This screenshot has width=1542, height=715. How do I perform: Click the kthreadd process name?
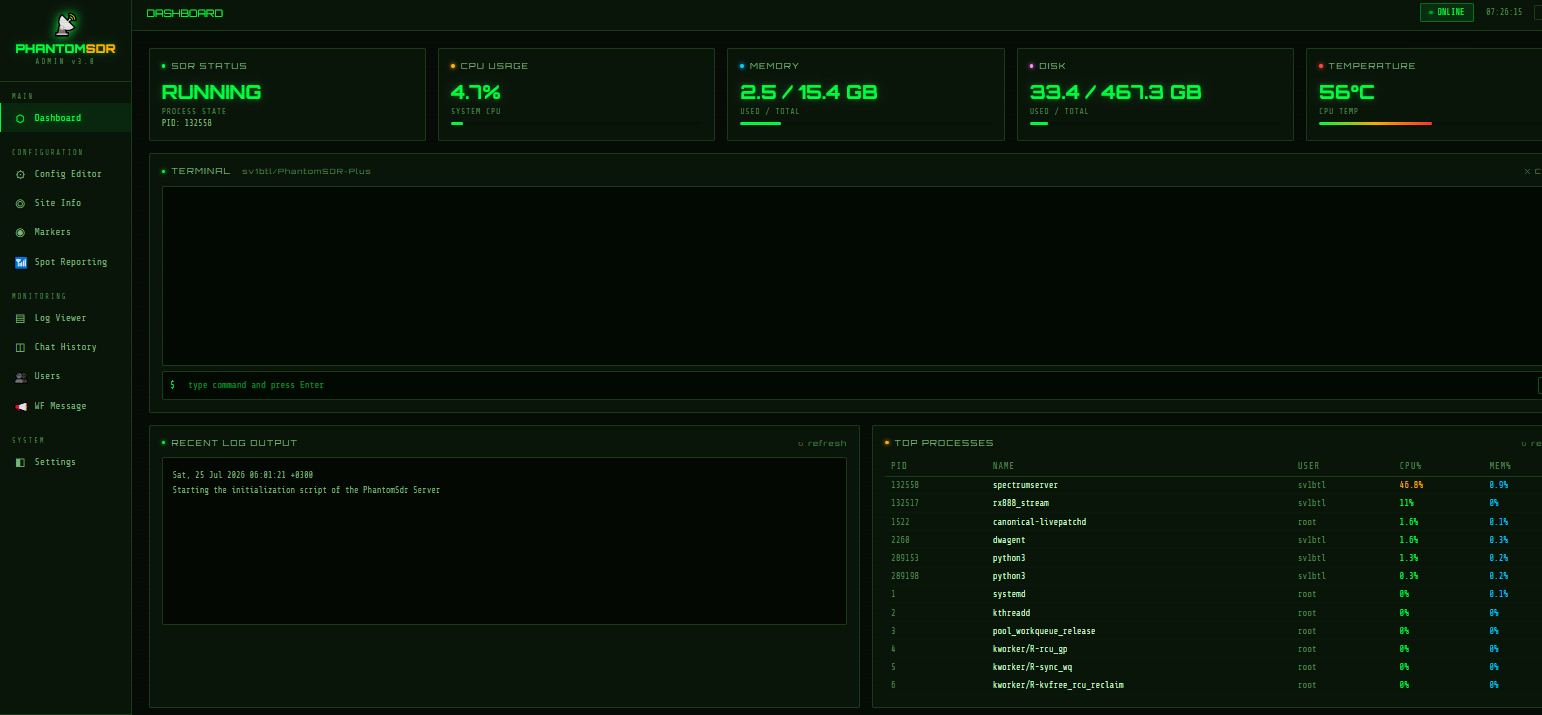click(1011, 613)
